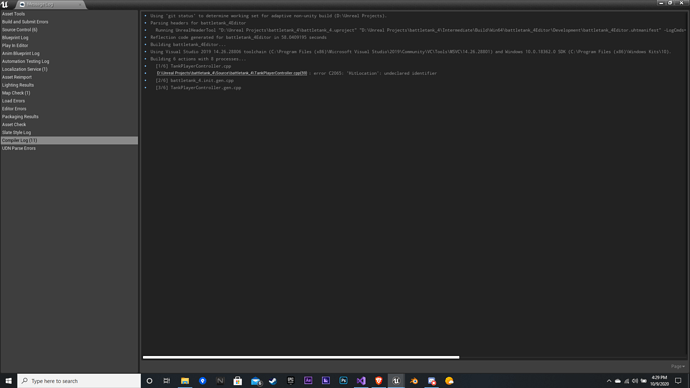Switch to the Message Log tab
Screen dimensions: 690x388
51,4
